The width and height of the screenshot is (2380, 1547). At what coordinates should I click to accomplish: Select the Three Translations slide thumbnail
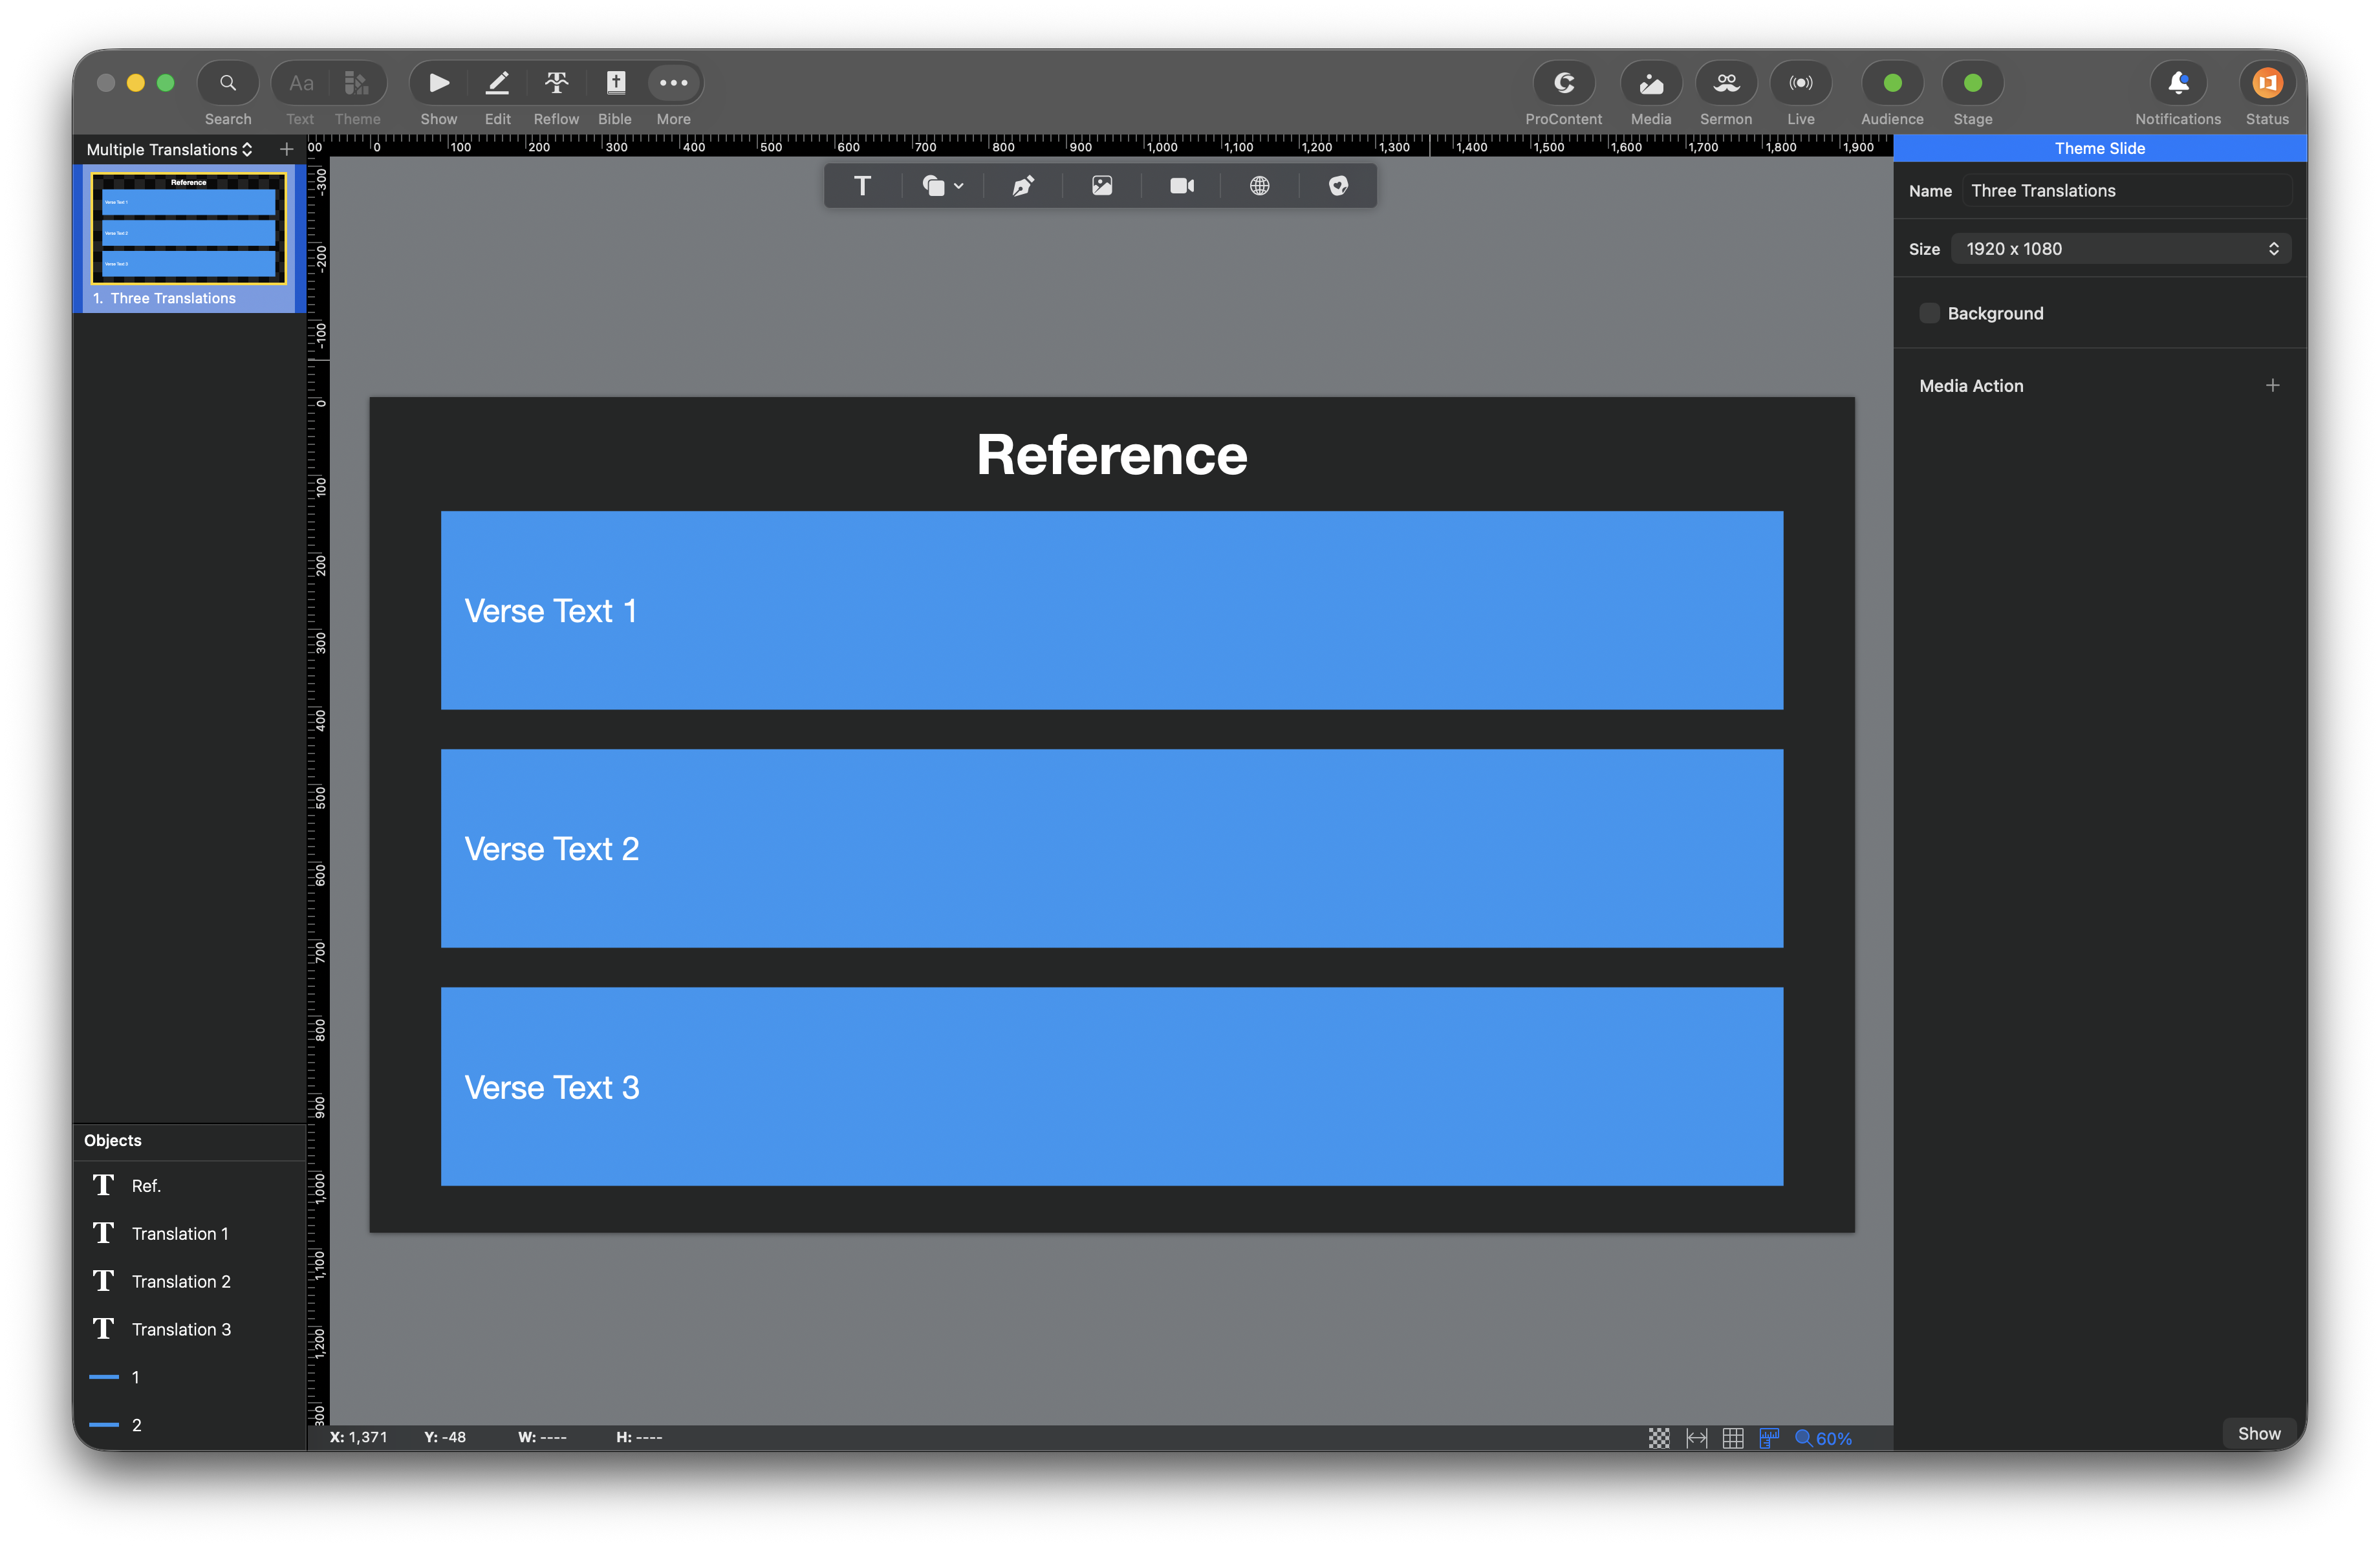189,229
